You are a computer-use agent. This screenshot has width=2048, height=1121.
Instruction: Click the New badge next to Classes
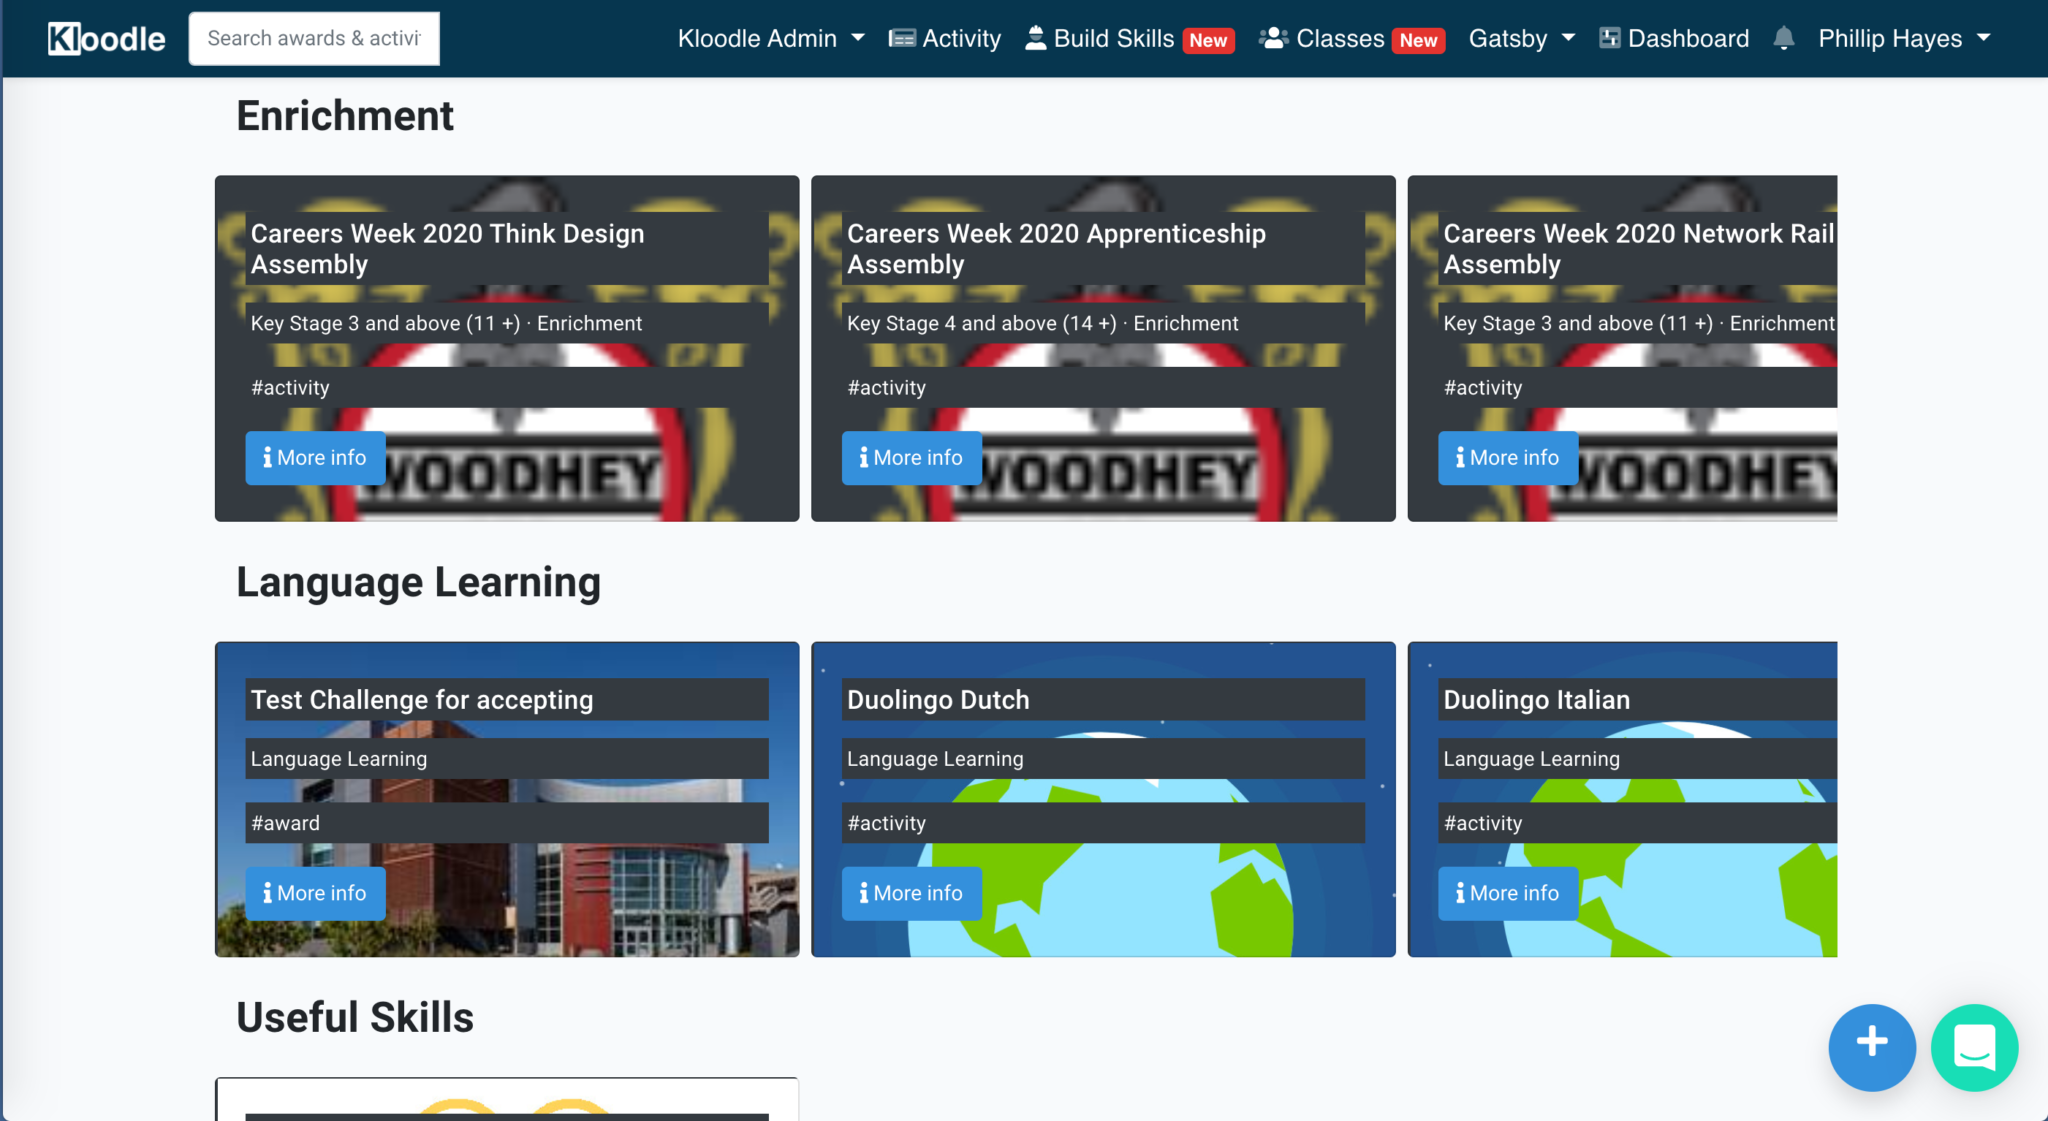click(x=1418, y=40)
